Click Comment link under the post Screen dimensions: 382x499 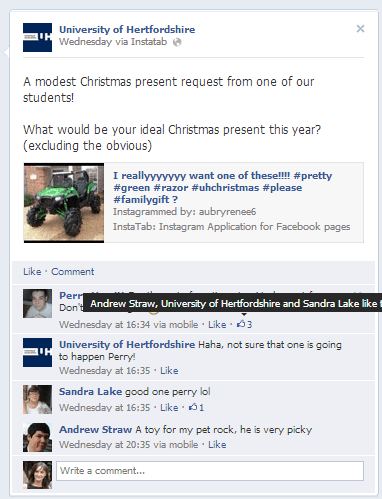pyautogui.click(x=73, y=272)
